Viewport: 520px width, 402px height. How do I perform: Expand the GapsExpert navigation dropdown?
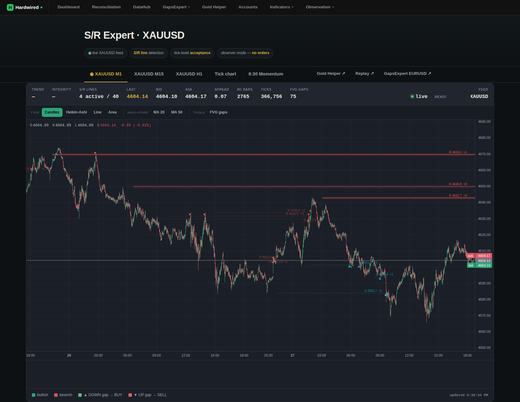tap(176, 7)
